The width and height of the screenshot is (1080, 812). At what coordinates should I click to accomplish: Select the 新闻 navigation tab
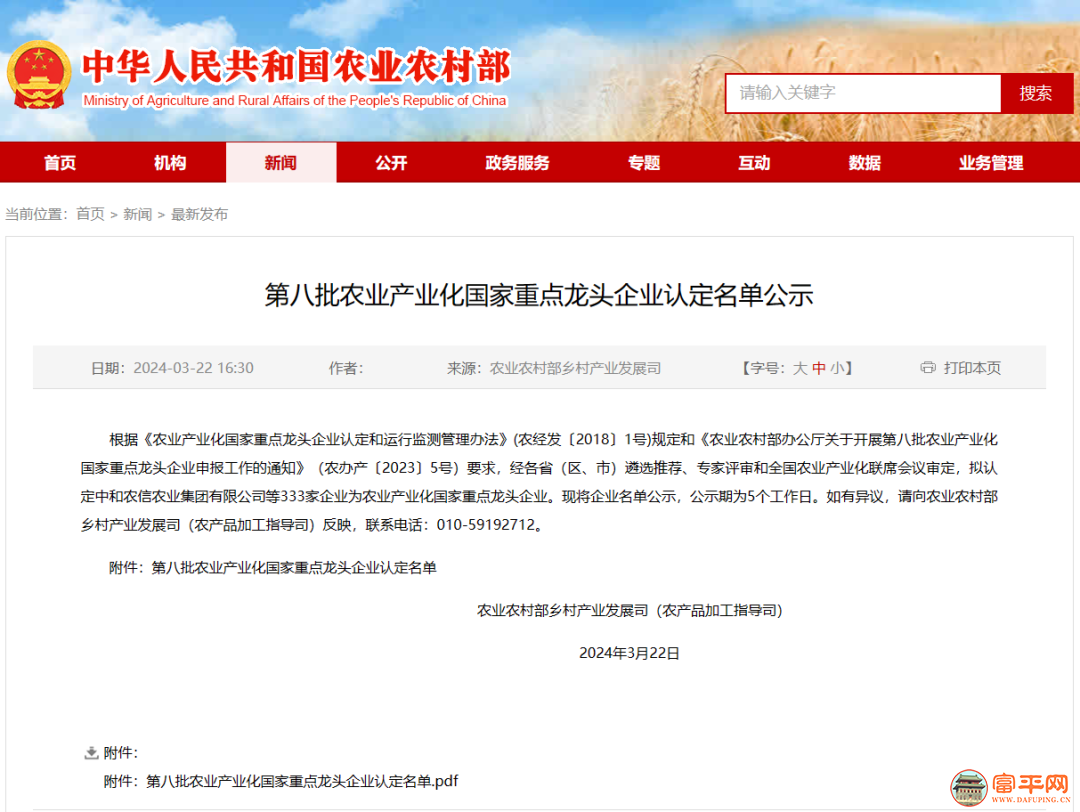tap(281, 163)
